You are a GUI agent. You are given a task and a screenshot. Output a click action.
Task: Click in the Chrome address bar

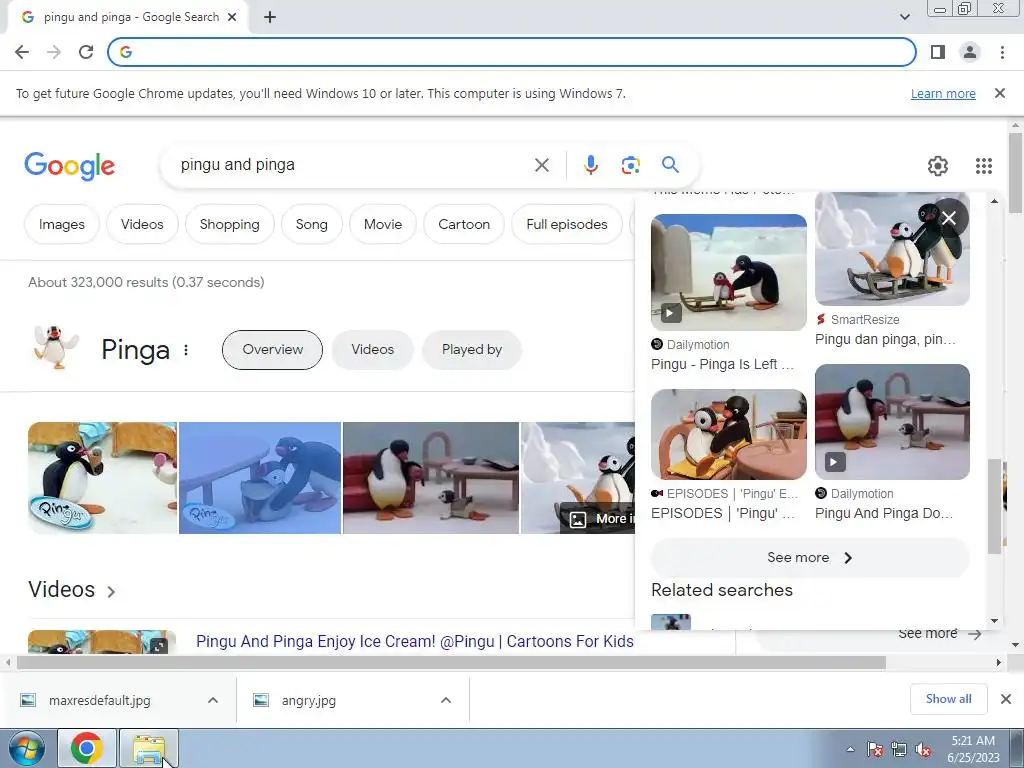point(512,52)
